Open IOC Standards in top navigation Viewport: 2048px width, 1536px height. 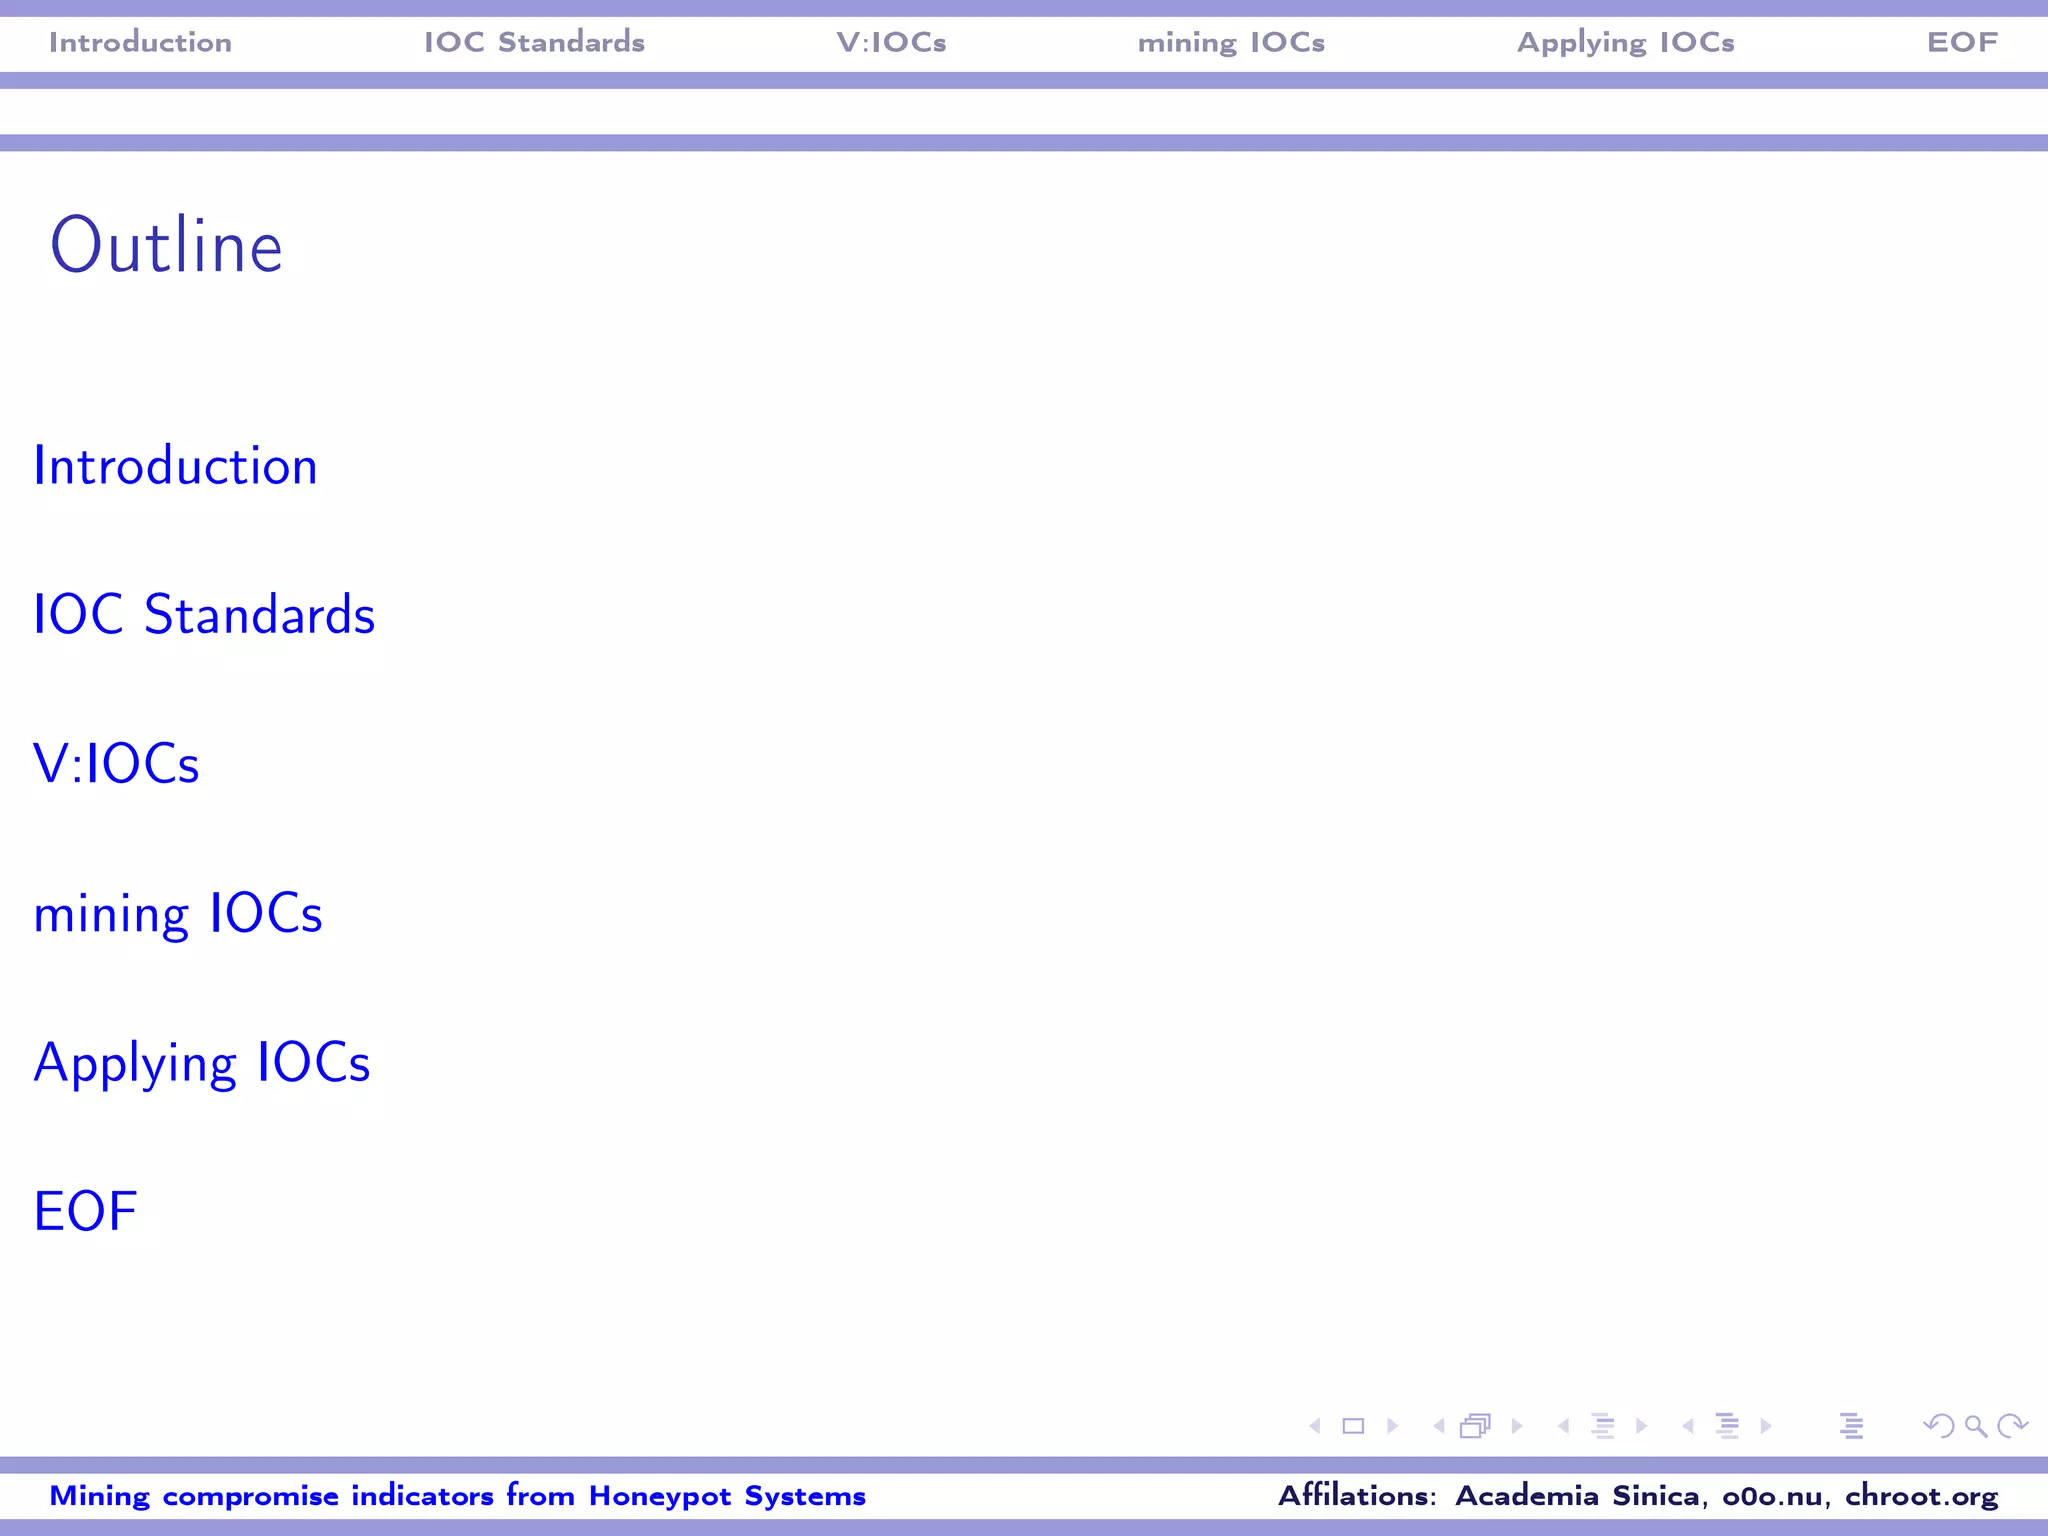tap(534, 43)
